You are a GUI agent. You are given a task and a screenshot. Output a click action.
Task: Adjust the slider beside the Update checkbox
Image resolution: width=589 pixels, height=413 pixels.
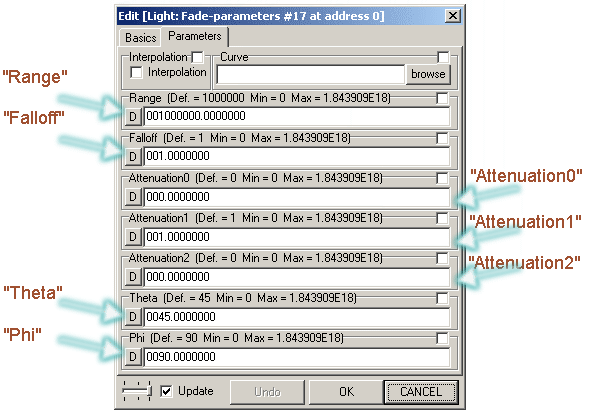pos(137,391)
